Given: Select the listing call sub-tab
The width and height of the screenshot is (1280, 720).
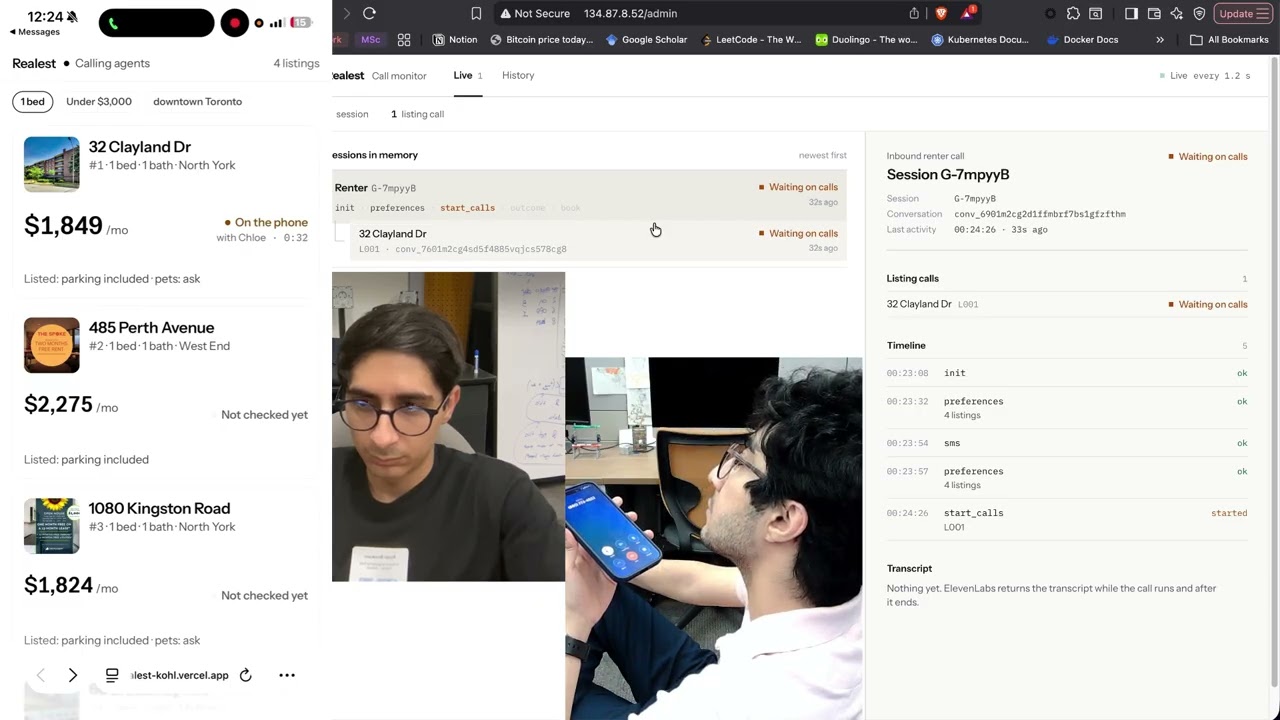Looking at the screenshot, I should pyautogui.click(x=417, y=114).
